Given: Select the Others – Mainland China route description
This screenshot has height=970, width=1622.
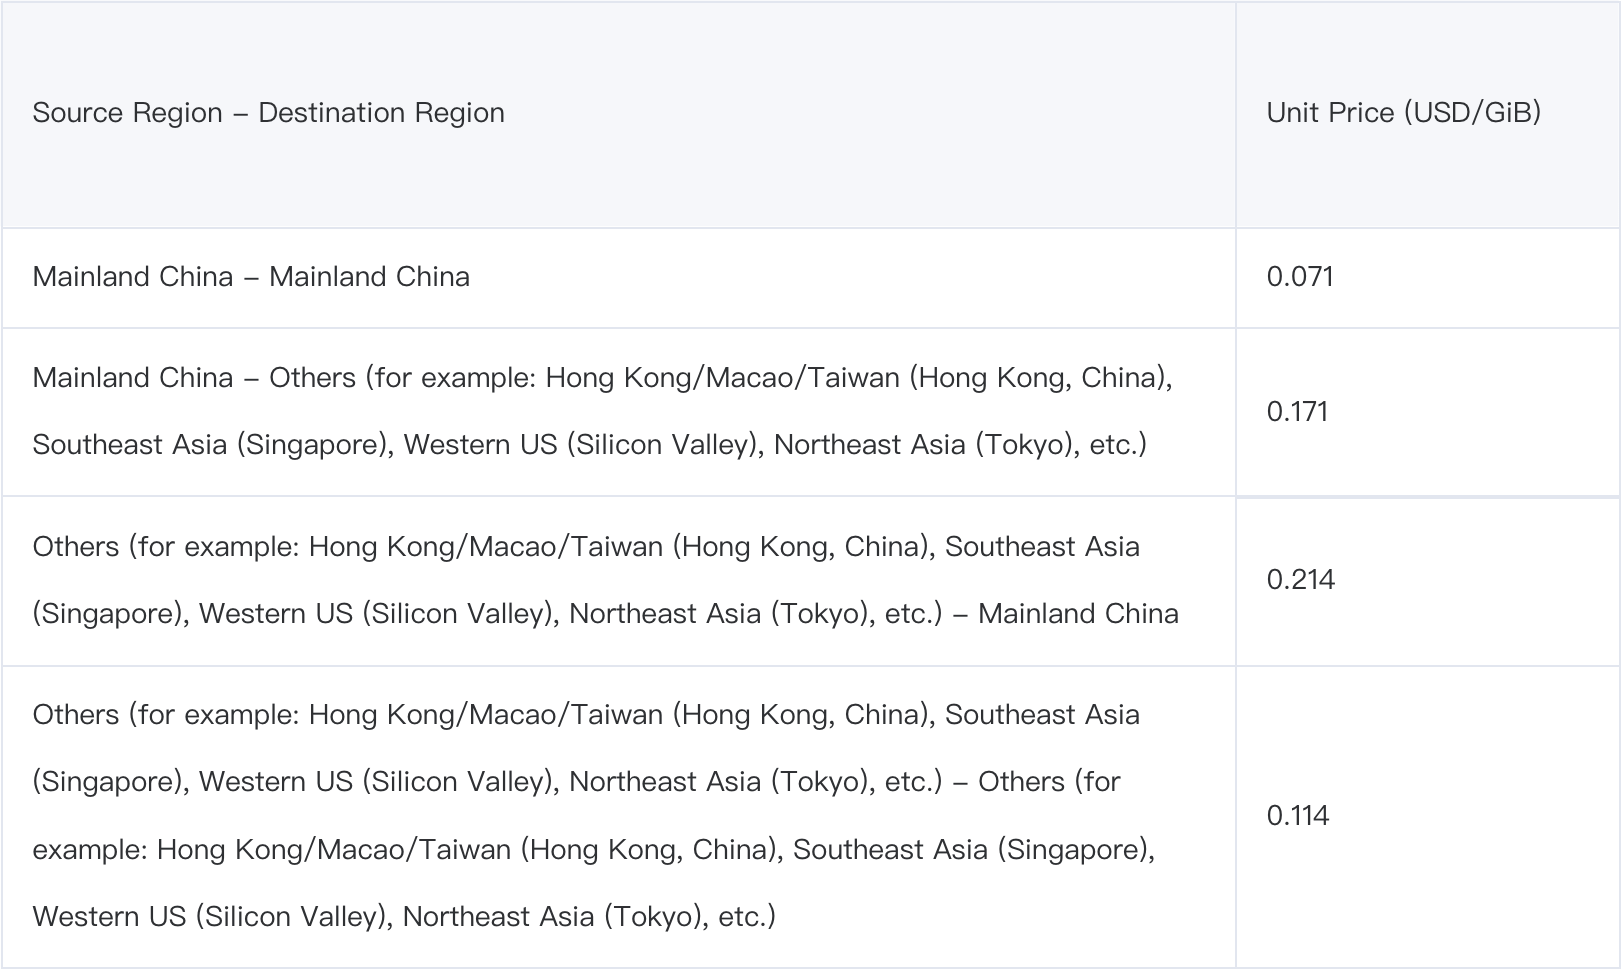Looking at the screenshot, I should coord(606,580).
